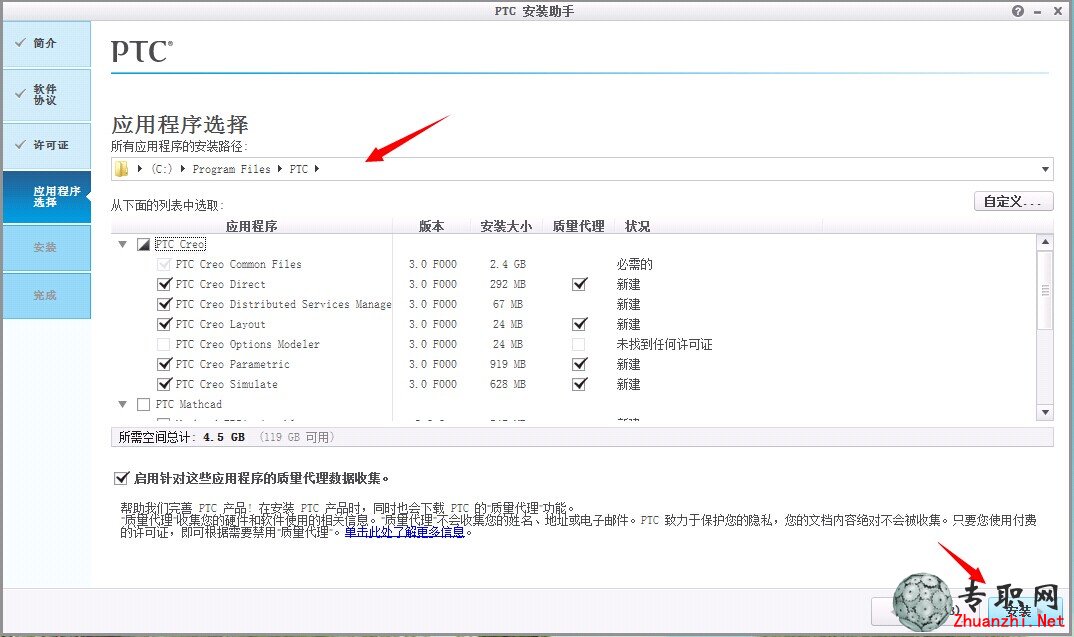Toggle the PTC Creo group checkbox
Viewport: 1074px width, 637px height.
tap(143, 245)
